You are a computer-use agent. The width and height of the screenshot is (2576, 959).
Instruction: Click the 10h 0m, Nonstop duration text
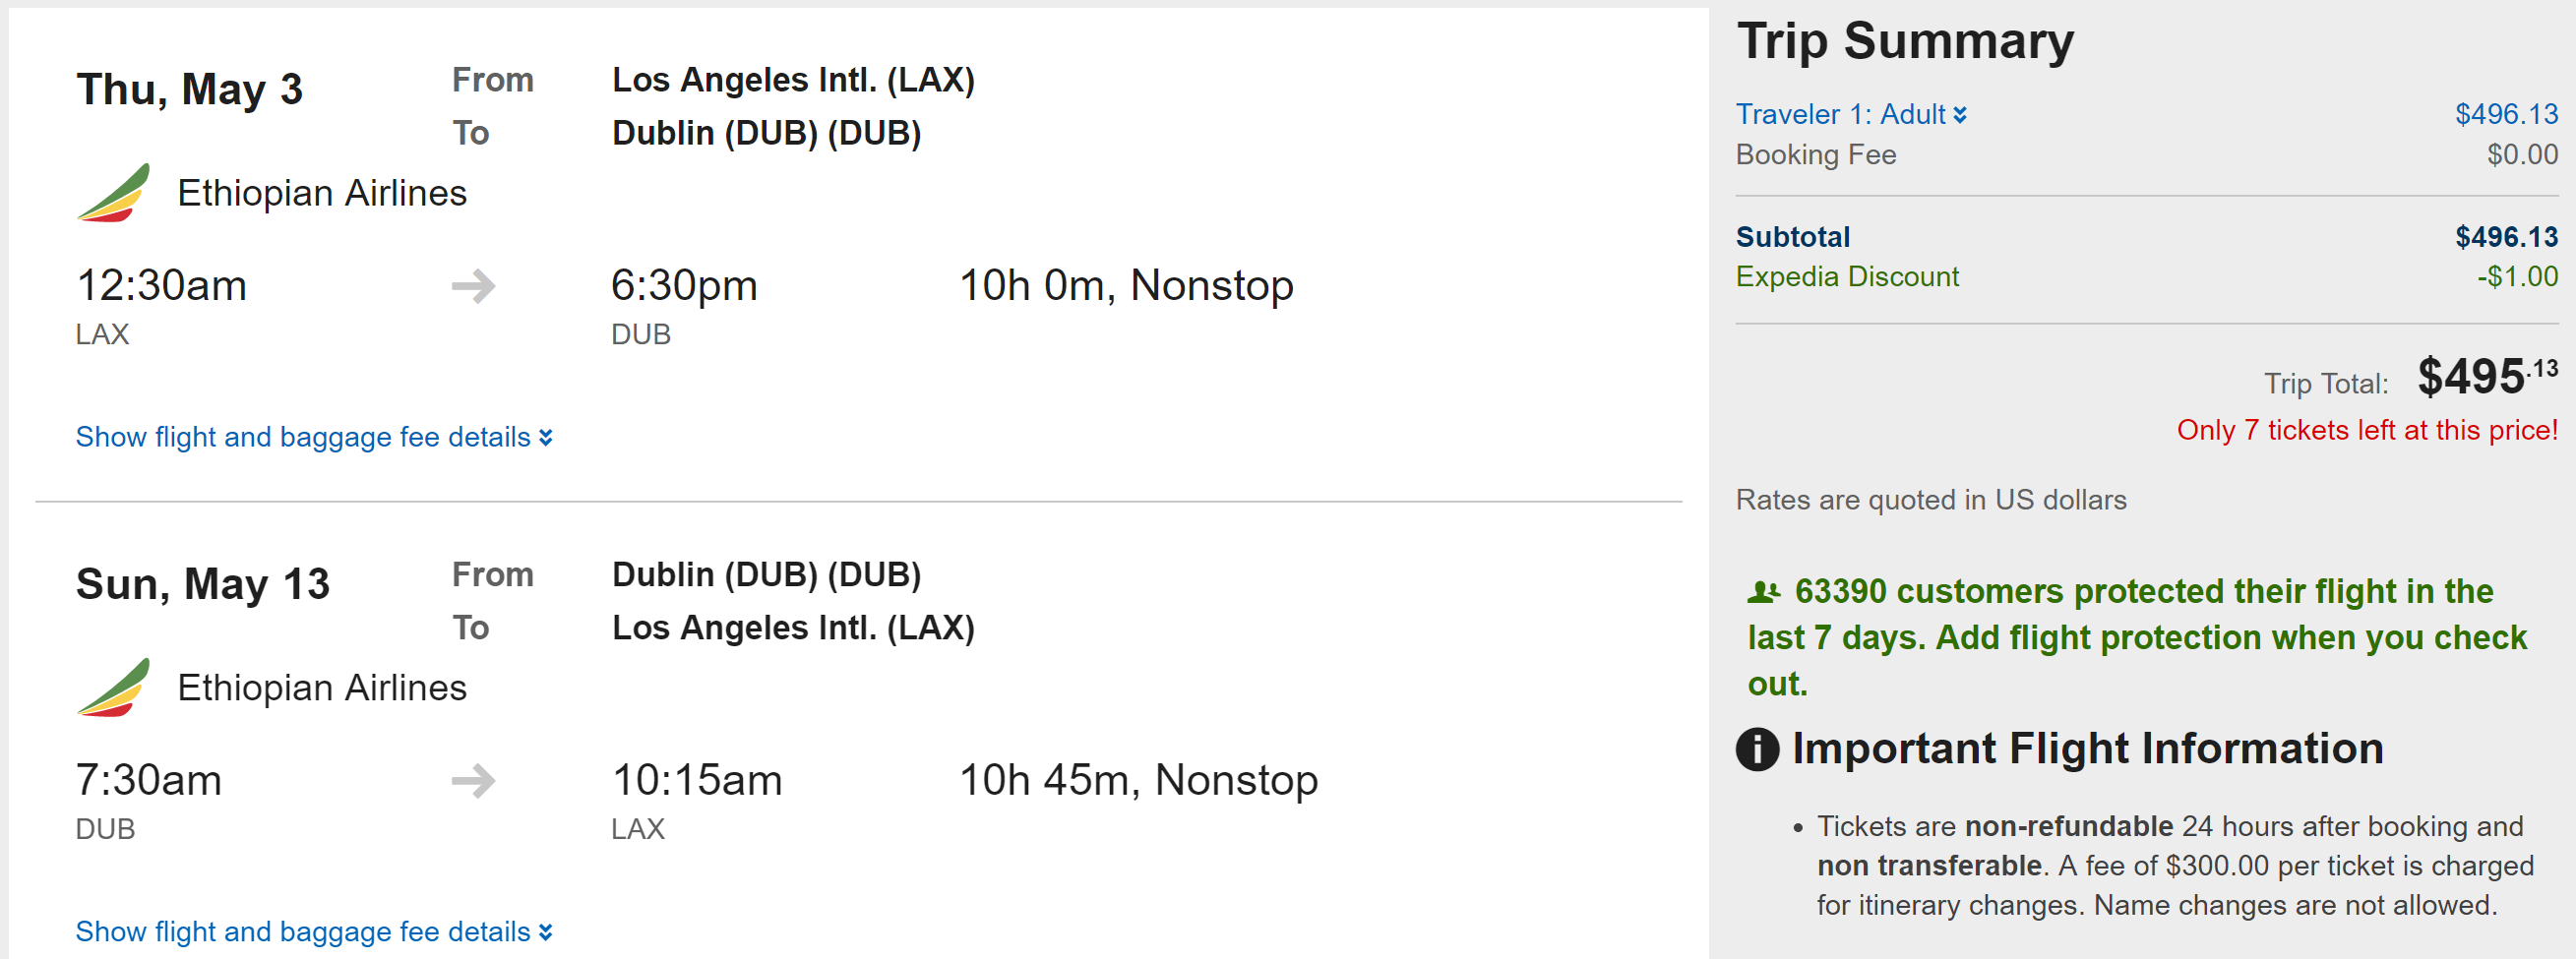pos(1125,286)
